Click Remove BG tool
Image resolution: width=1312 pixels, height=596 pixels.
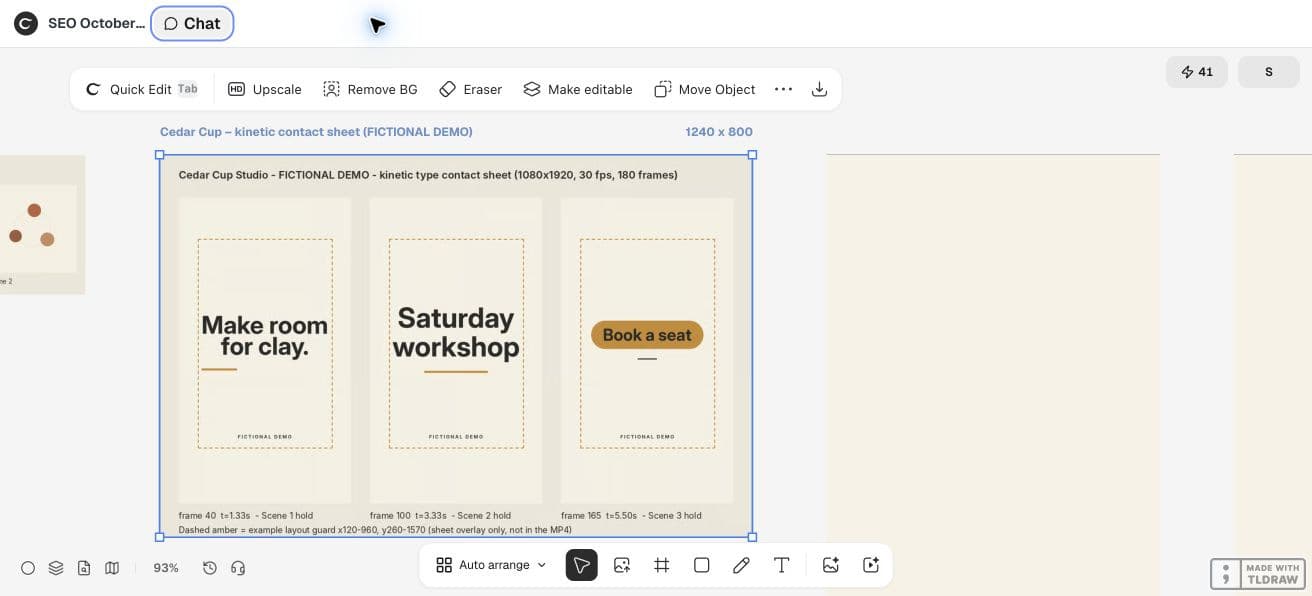(x=370, y=89)
